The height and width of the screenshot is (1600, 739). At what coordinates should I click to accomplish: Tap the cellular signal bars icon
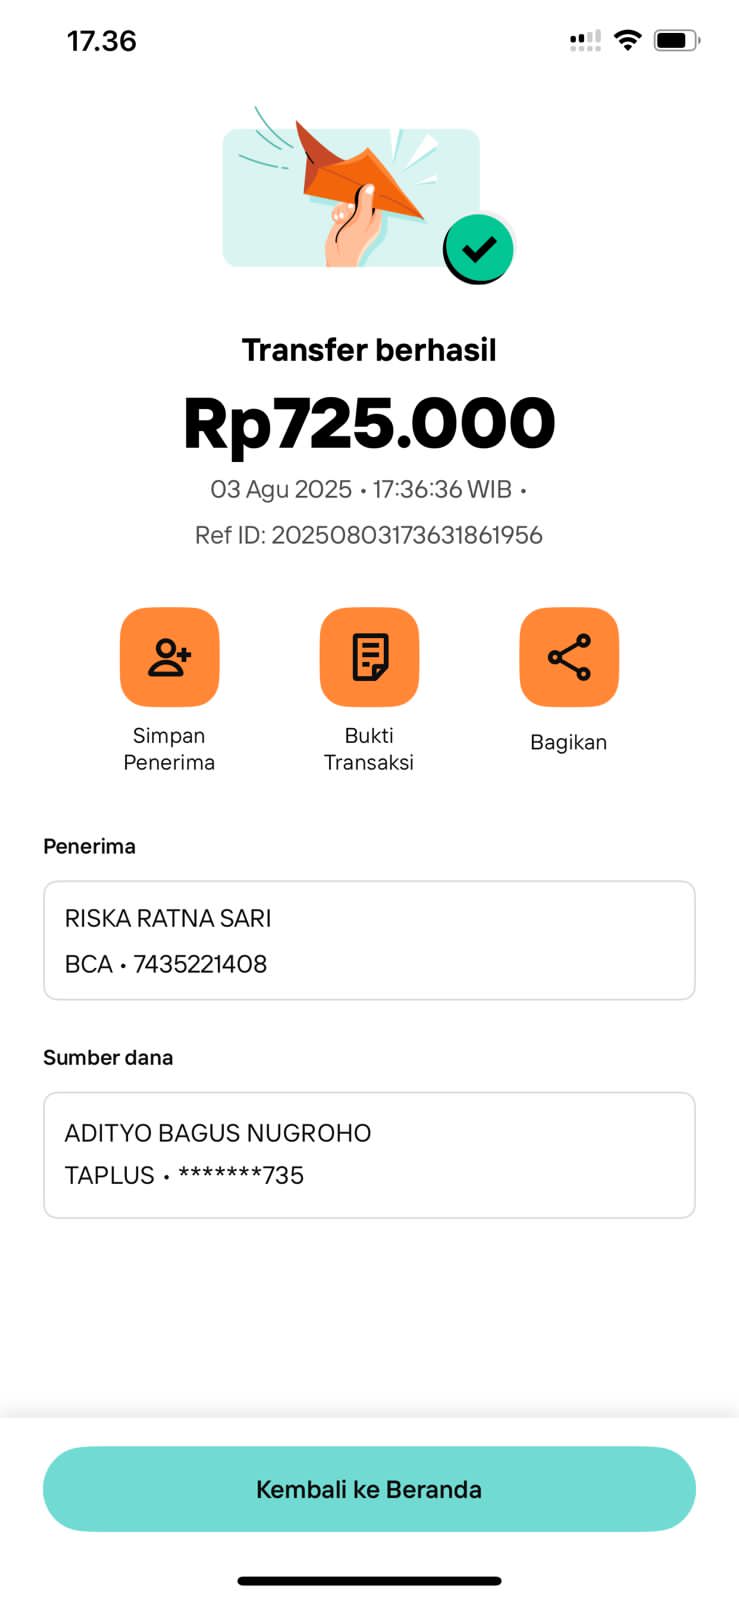(585, 41)
